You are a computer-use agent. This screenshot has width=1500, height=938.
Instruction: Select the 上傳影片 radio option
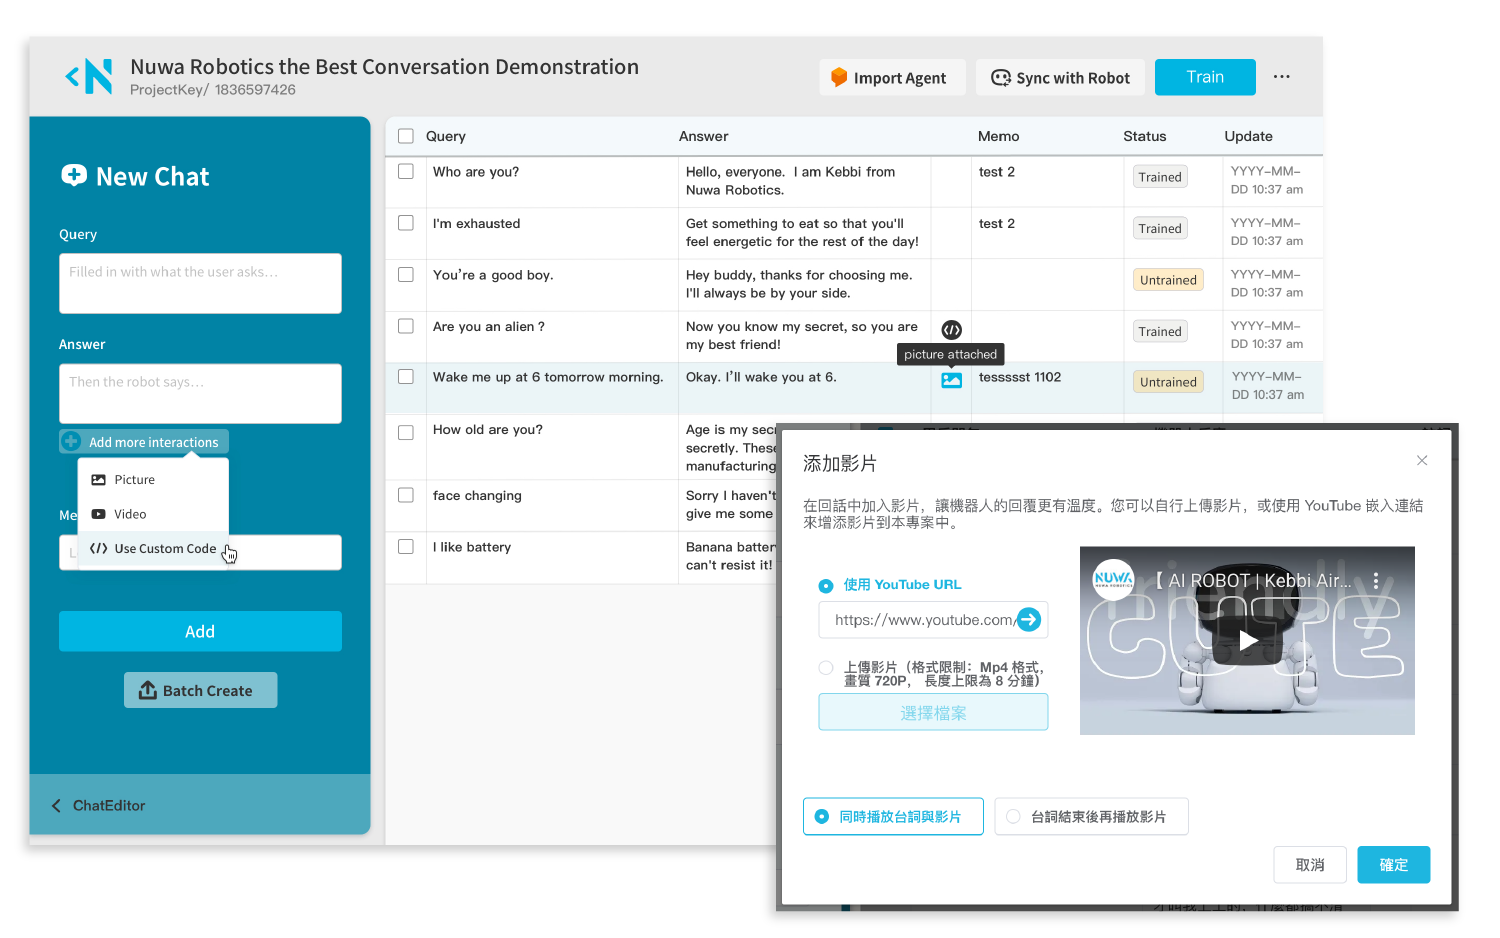click(x=826, y=668)
